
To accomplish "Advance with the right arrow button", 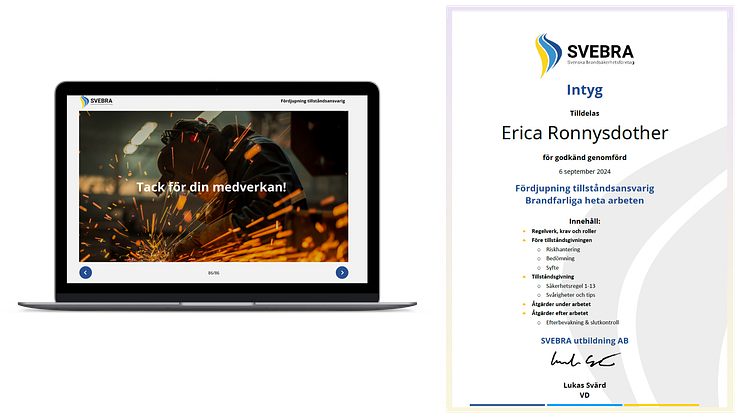I will [x=342, y=273].
